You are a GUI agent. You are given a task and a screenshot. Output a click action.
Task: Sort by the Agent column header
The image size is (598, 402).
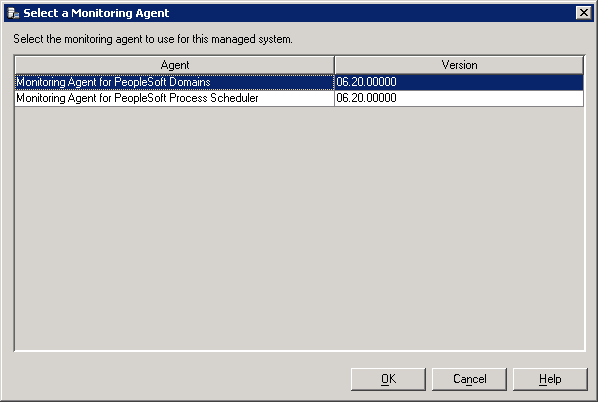[174, 65]
